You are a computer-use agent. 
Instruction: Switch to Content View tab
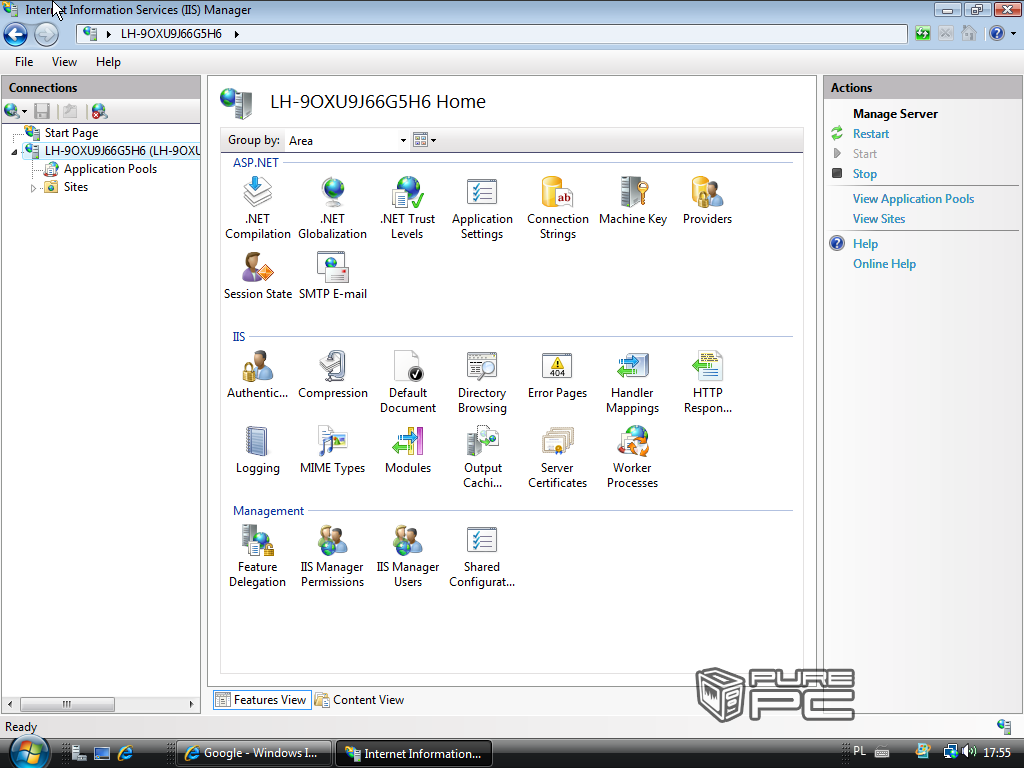coord(359,700)
